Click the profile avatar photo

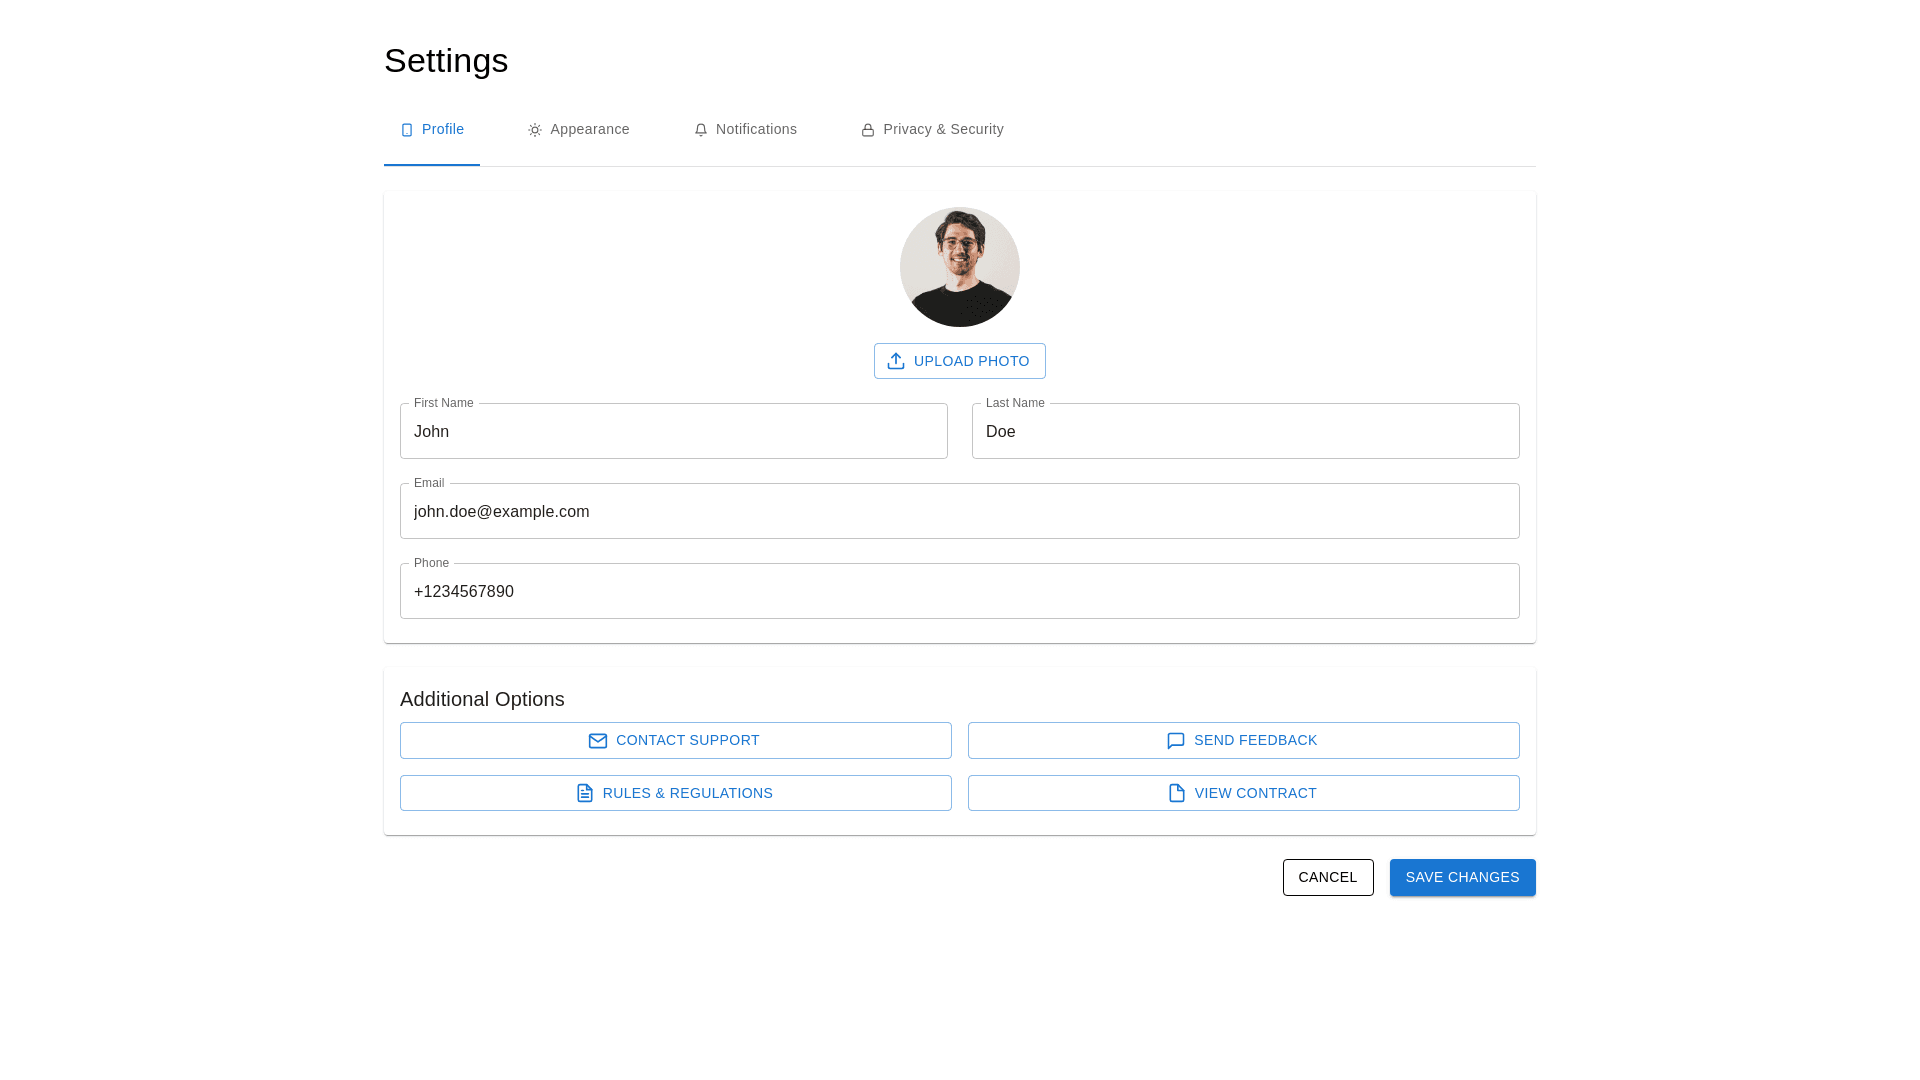(x=959, y=267)
